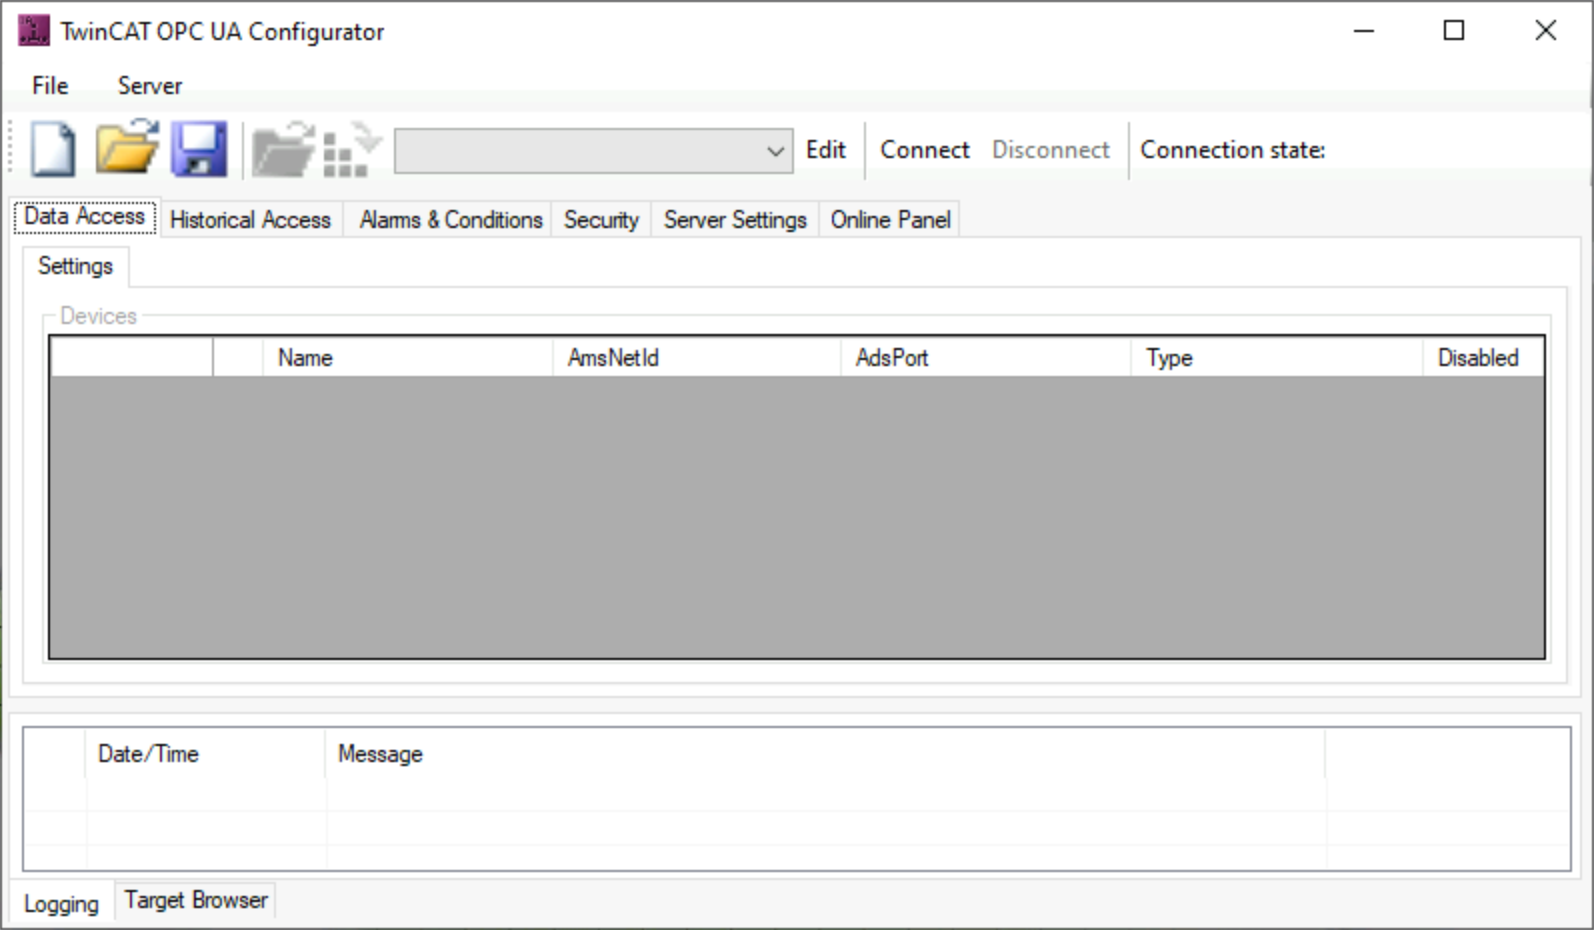Viewport: 1594px width, 930px height.
Task: Open the File menu
Action: pyautogui.click(x=50, y=86)
